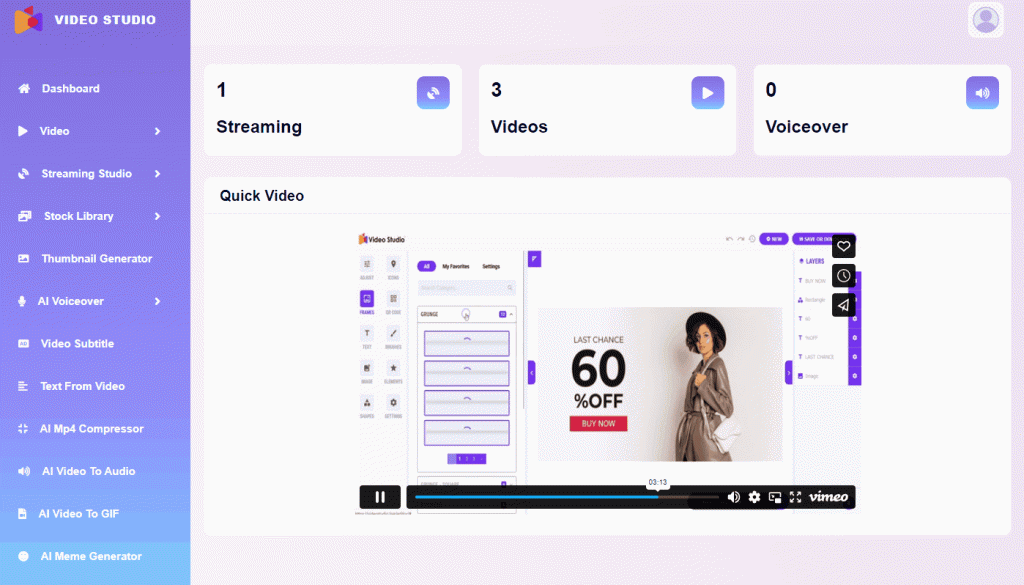1024x585 pixels.
Task: Click the Videos card play icon
Action: point(707,92)
